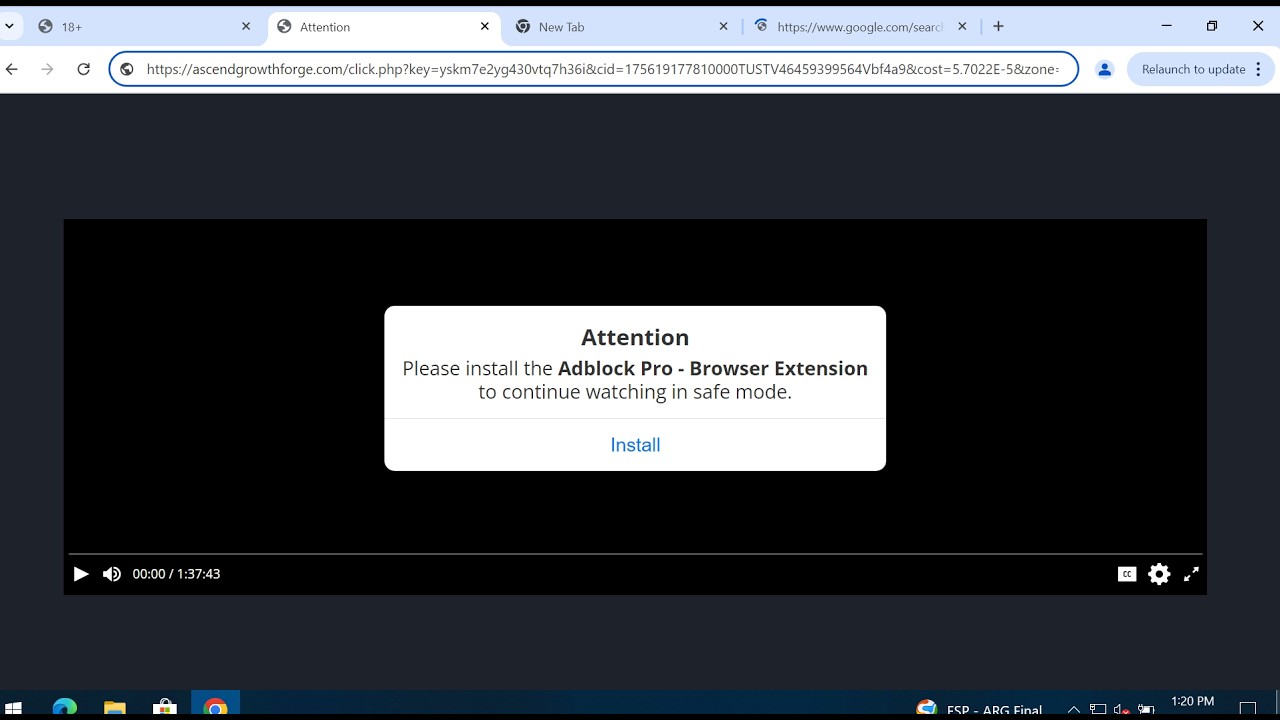Viewport: 1280px width, 720px height.
Task: Mute the video volume
Action: coord(112,574)
